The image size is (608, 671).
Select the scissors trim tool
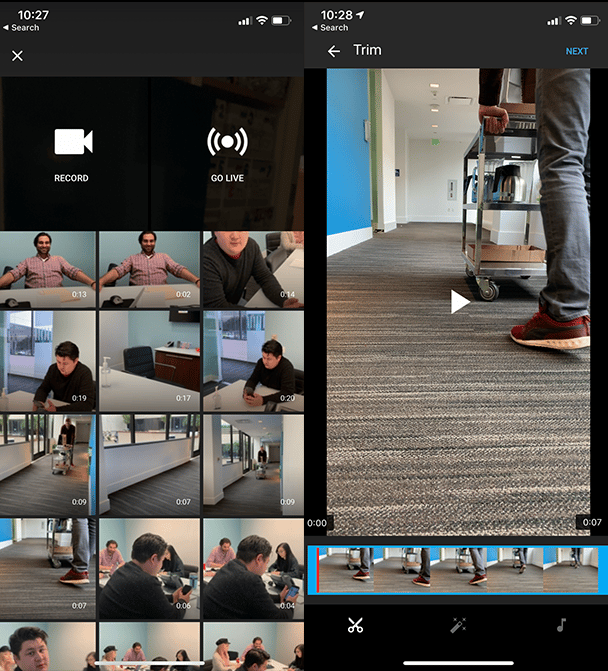tap(355, 625)
